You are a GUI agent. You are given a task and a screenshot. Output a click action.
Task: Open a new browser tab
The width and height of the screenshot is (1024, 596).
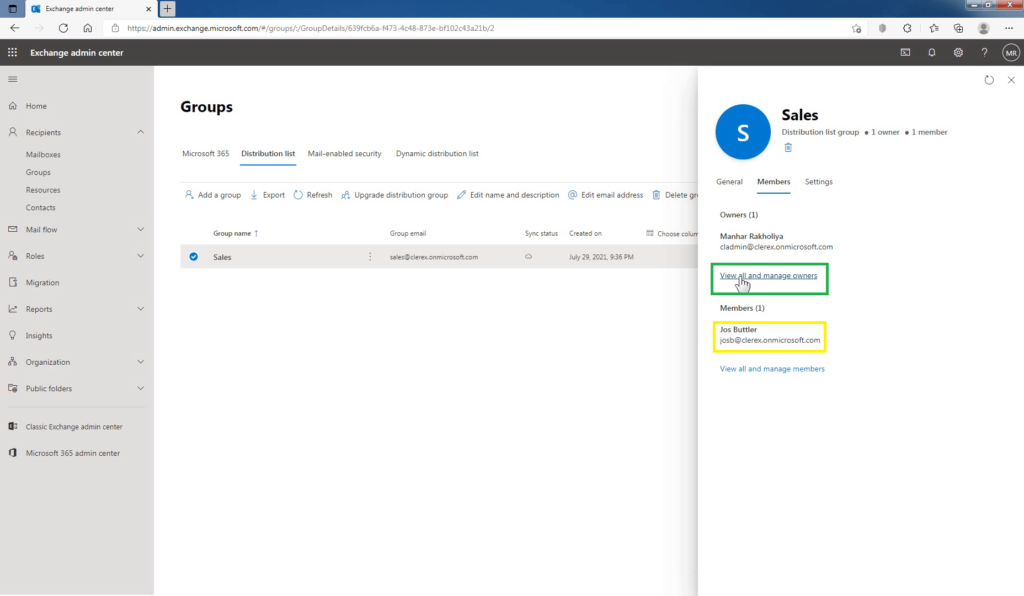pos(167,8)
